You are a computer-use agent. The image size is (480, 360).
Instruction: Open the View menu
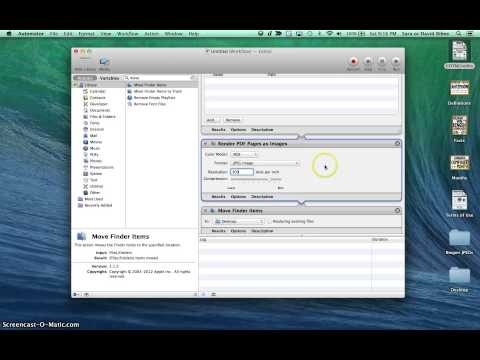106,34
